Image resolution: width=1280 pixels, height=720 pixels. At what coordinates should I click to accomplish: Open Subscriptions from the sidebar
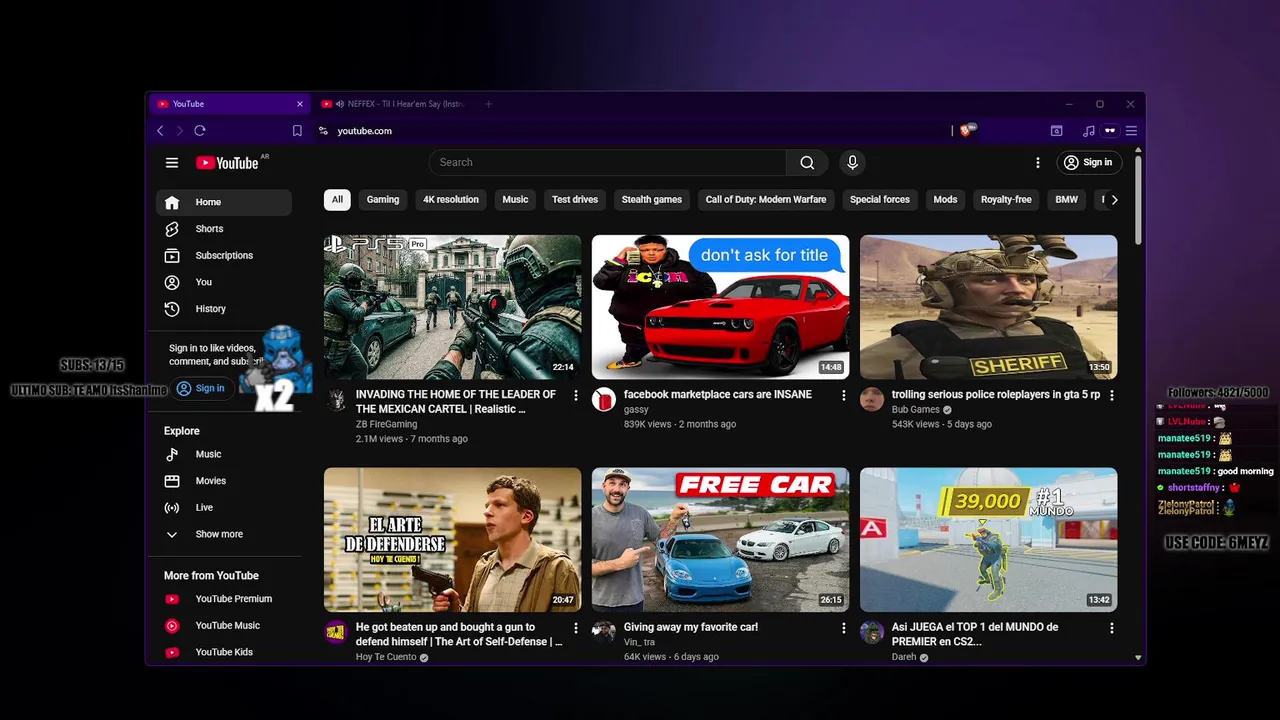coord(224,255)
